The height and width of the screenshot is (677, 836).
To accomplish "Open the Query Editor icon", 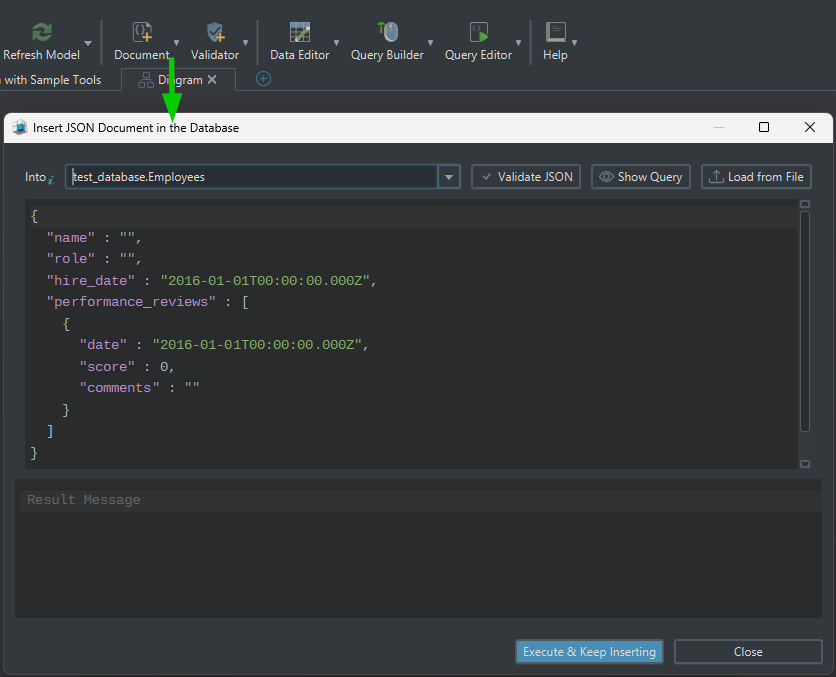I will [x=479, y=32].
